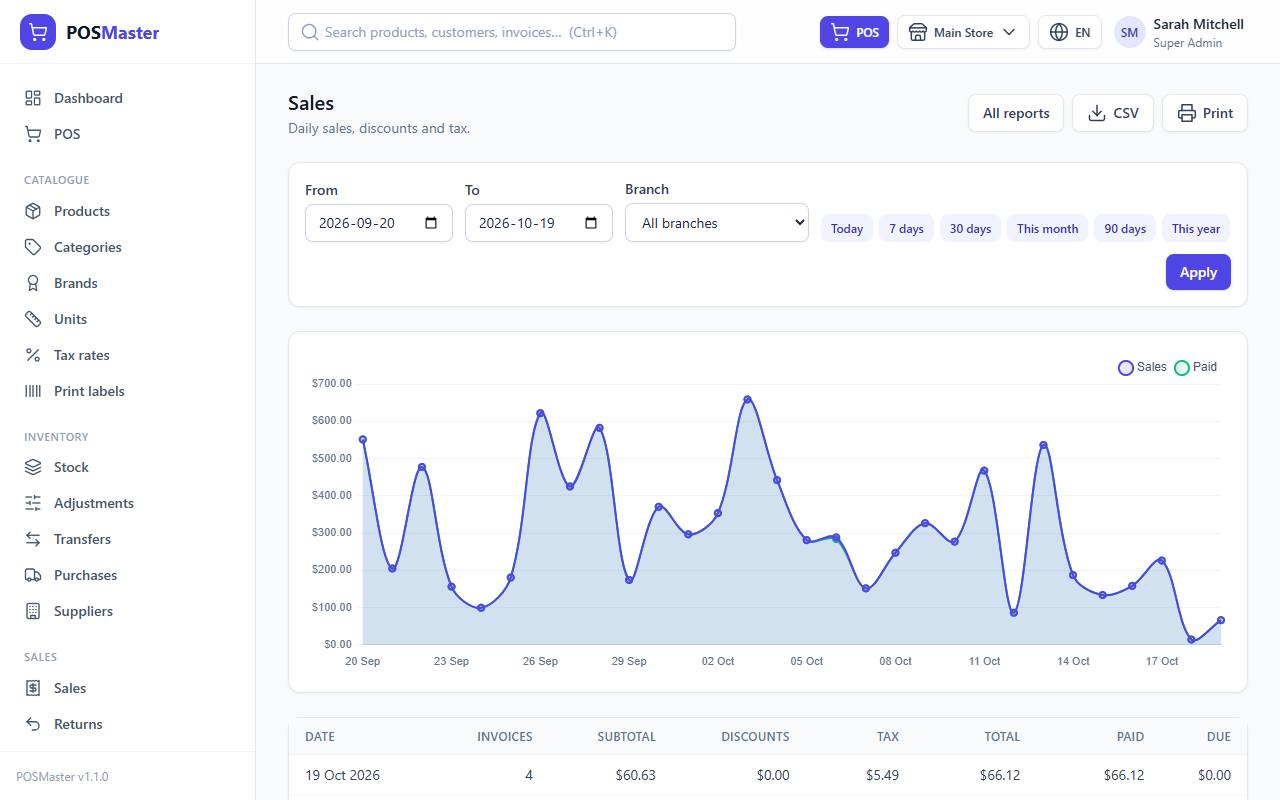The width and height of the screenshot is (1280, 800).
Task: Toggle the Sales series in chart legend
Action: tap(1142, 367)
